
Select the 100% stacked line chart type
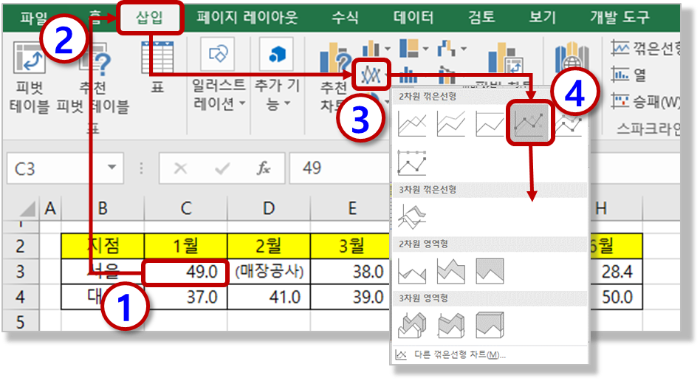tap(490, 124)
